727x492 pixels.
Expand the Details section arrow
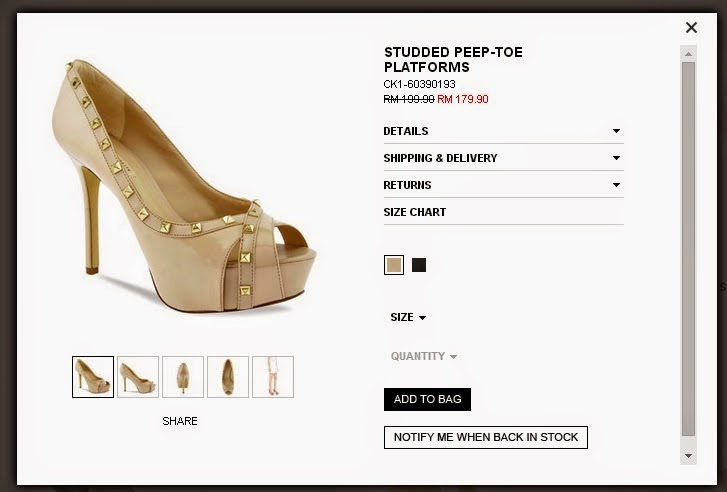coord(616,131)
